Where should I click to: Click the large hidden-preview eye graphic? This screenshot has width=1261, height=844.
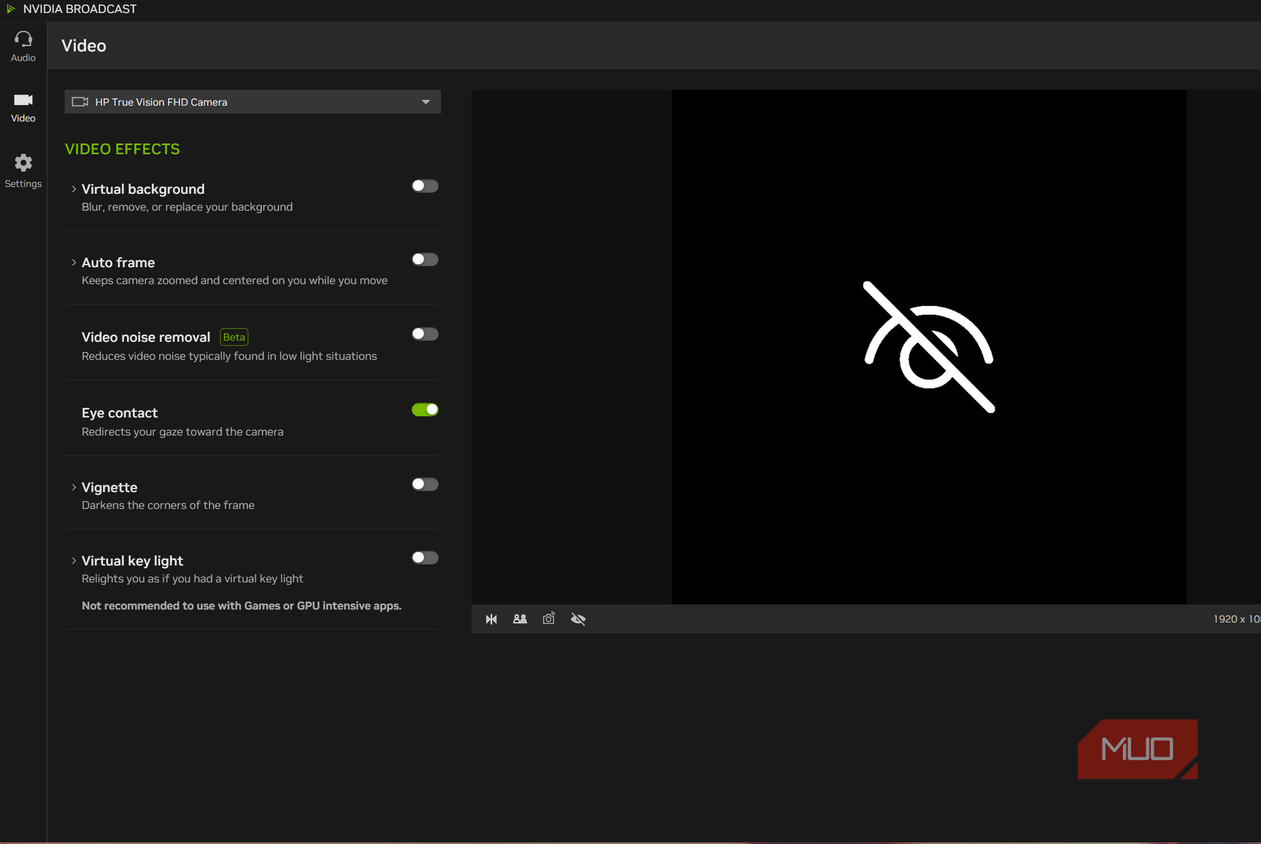[929, 347]
